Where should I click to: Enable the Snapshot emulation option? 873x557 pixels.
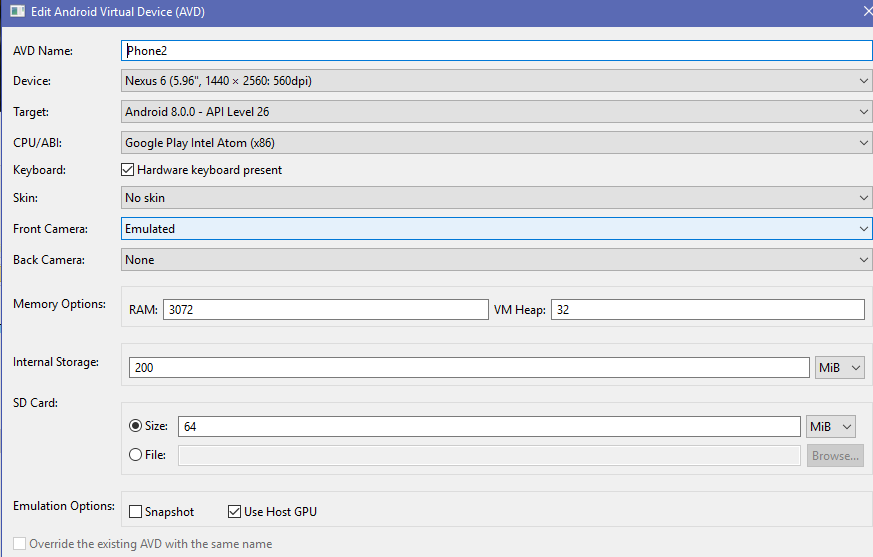135,512
